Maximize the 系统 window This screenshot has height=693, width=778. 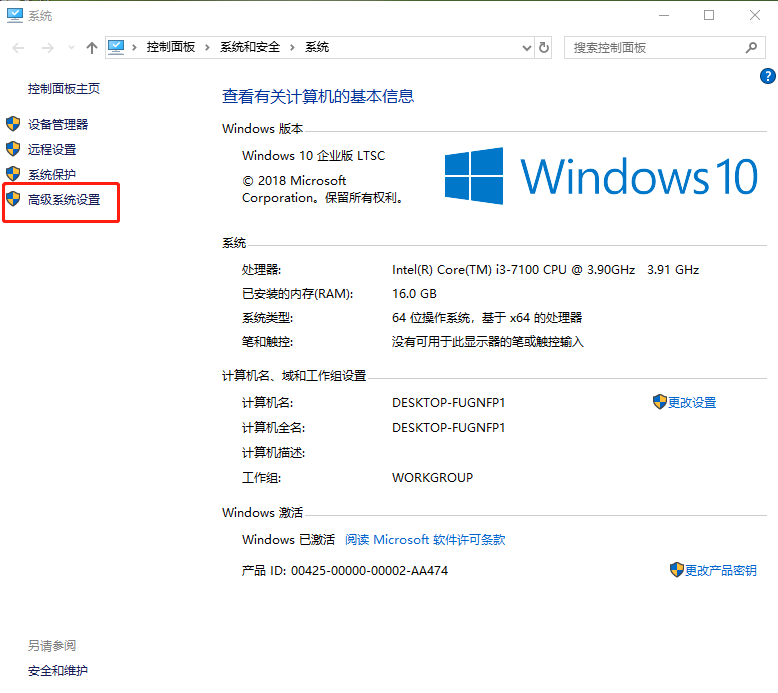[709, 15]
